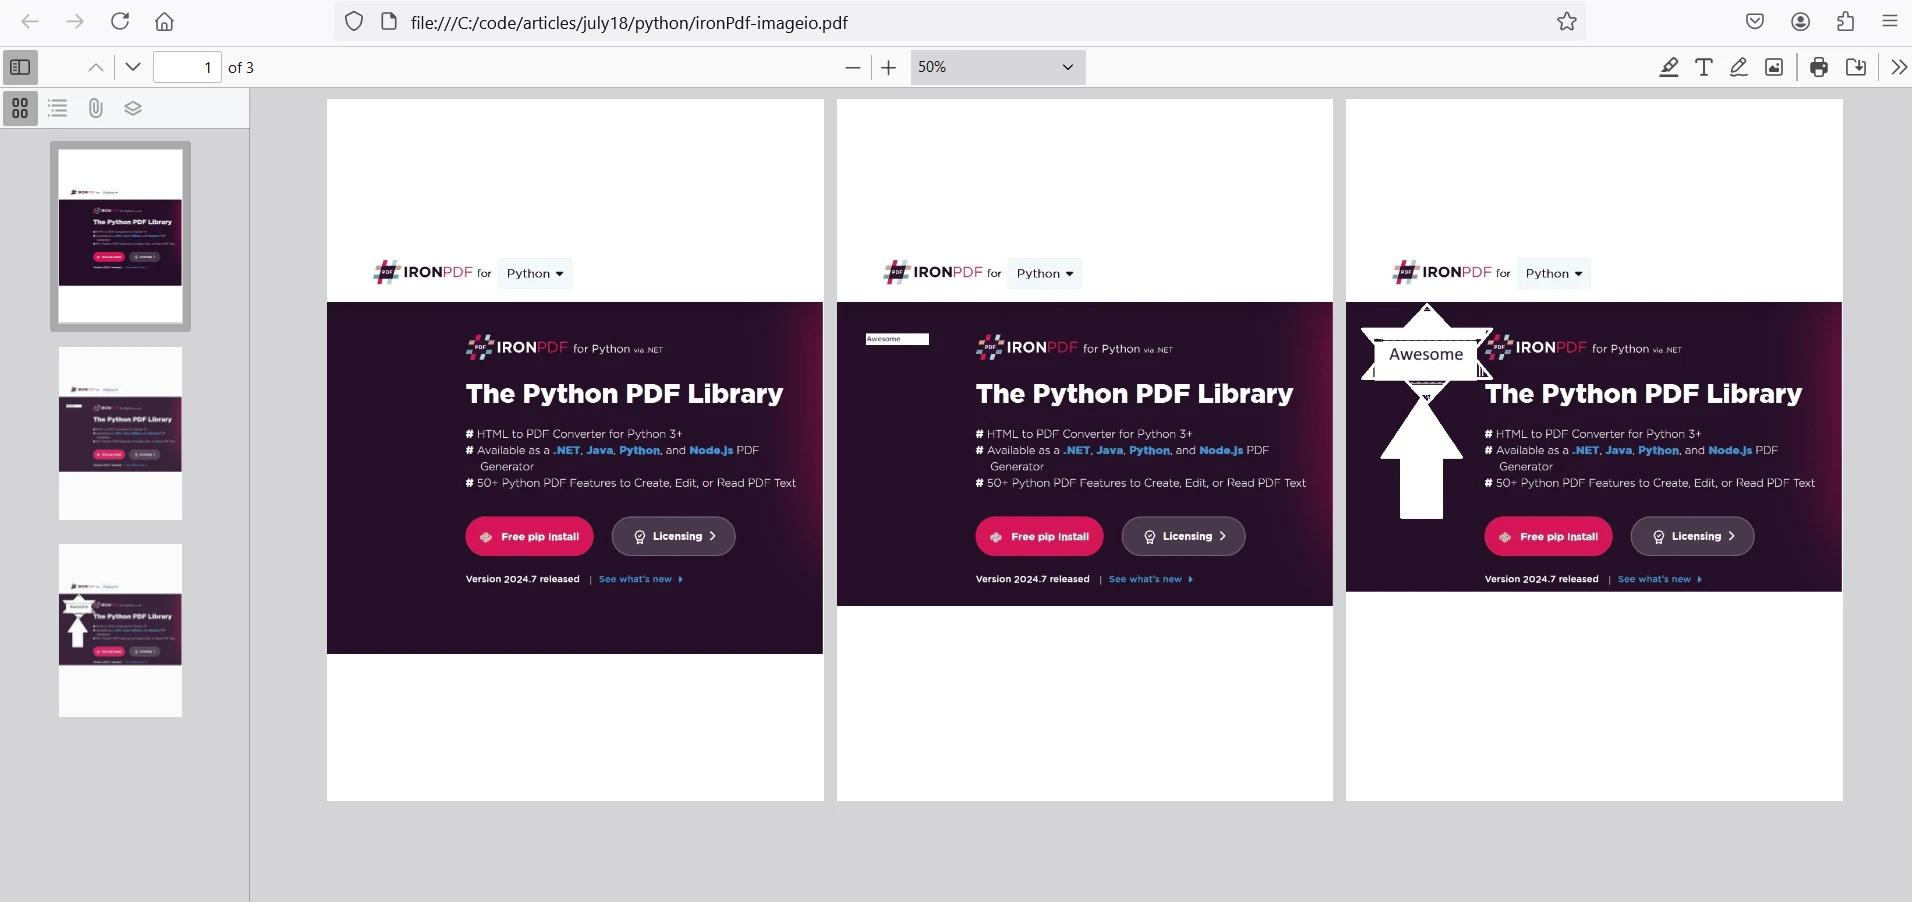1912x902 pixels.
Task: Show attachments in the sidebar
Action: click(95, 108)
